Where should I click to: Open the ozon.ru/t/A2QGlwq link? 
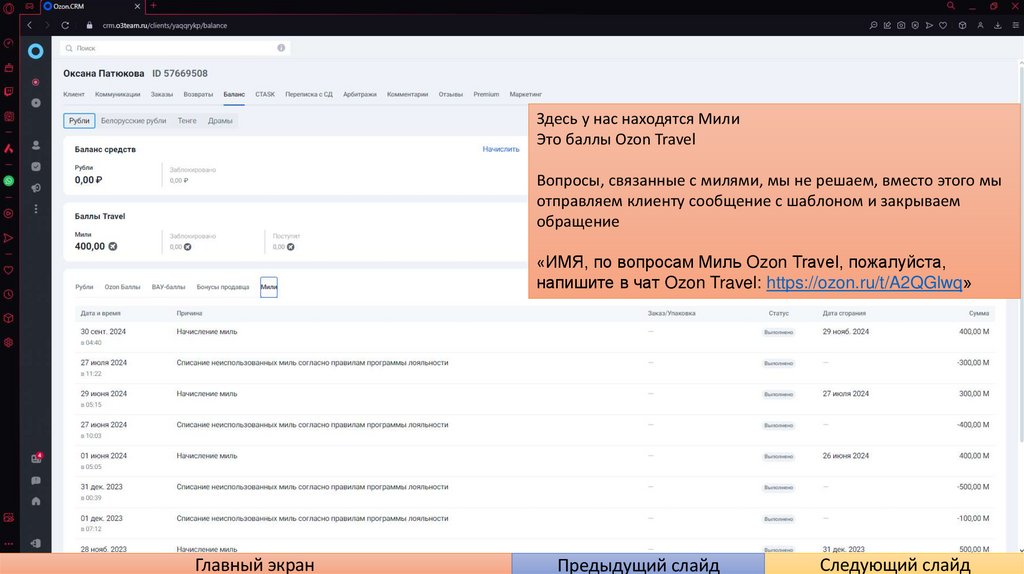click(864, 282)
